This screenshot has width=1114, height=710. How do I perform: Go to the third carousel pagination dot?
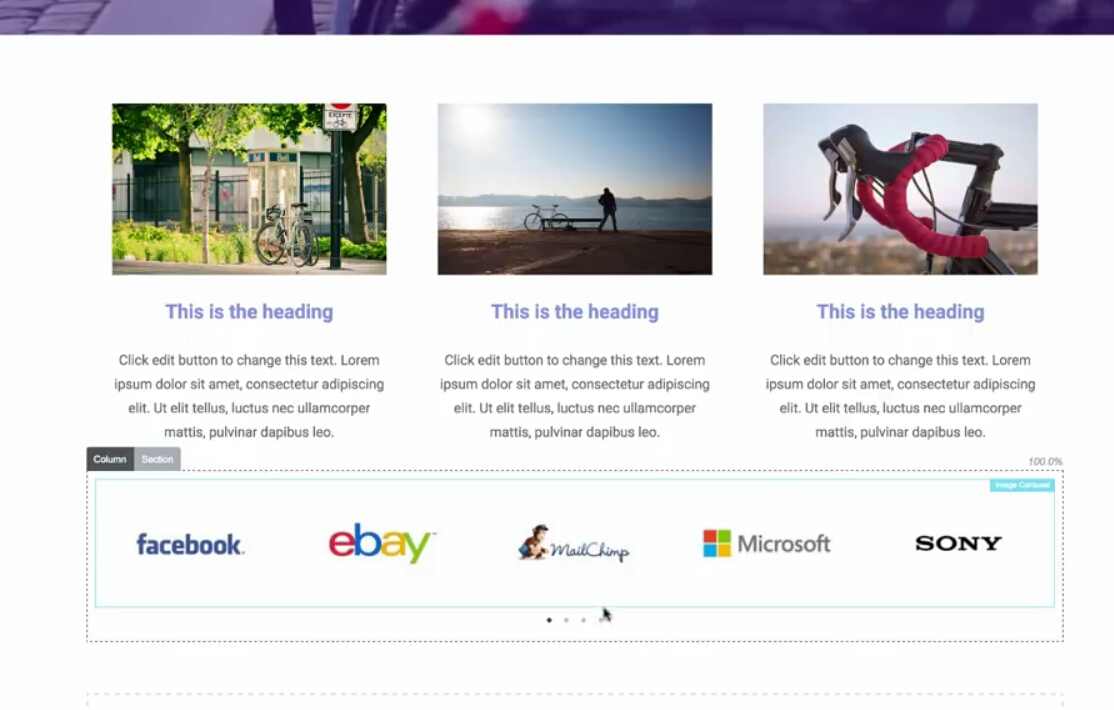[583, 620]
